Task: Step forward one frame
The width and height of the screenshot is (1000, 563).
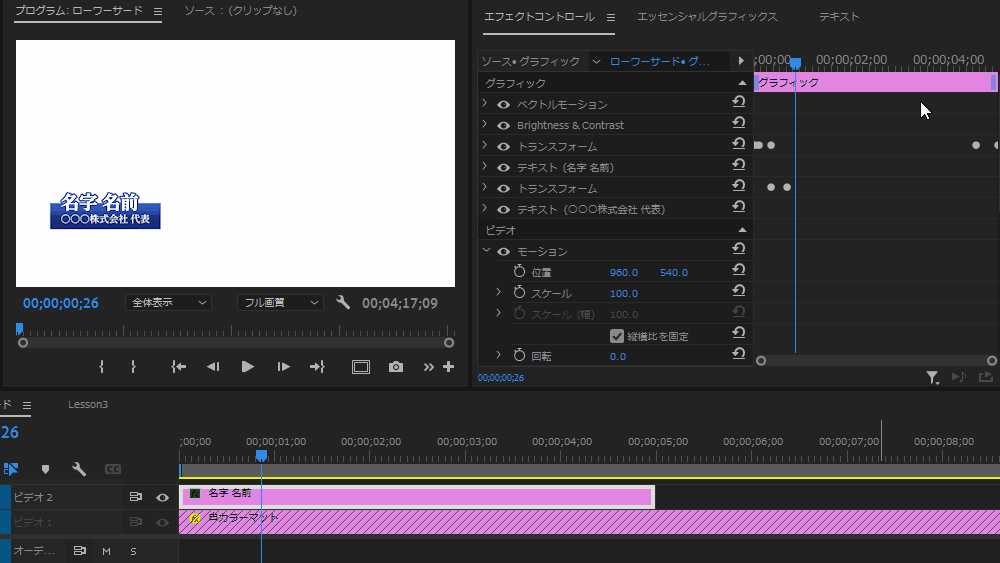Action: tap(283, 367)
